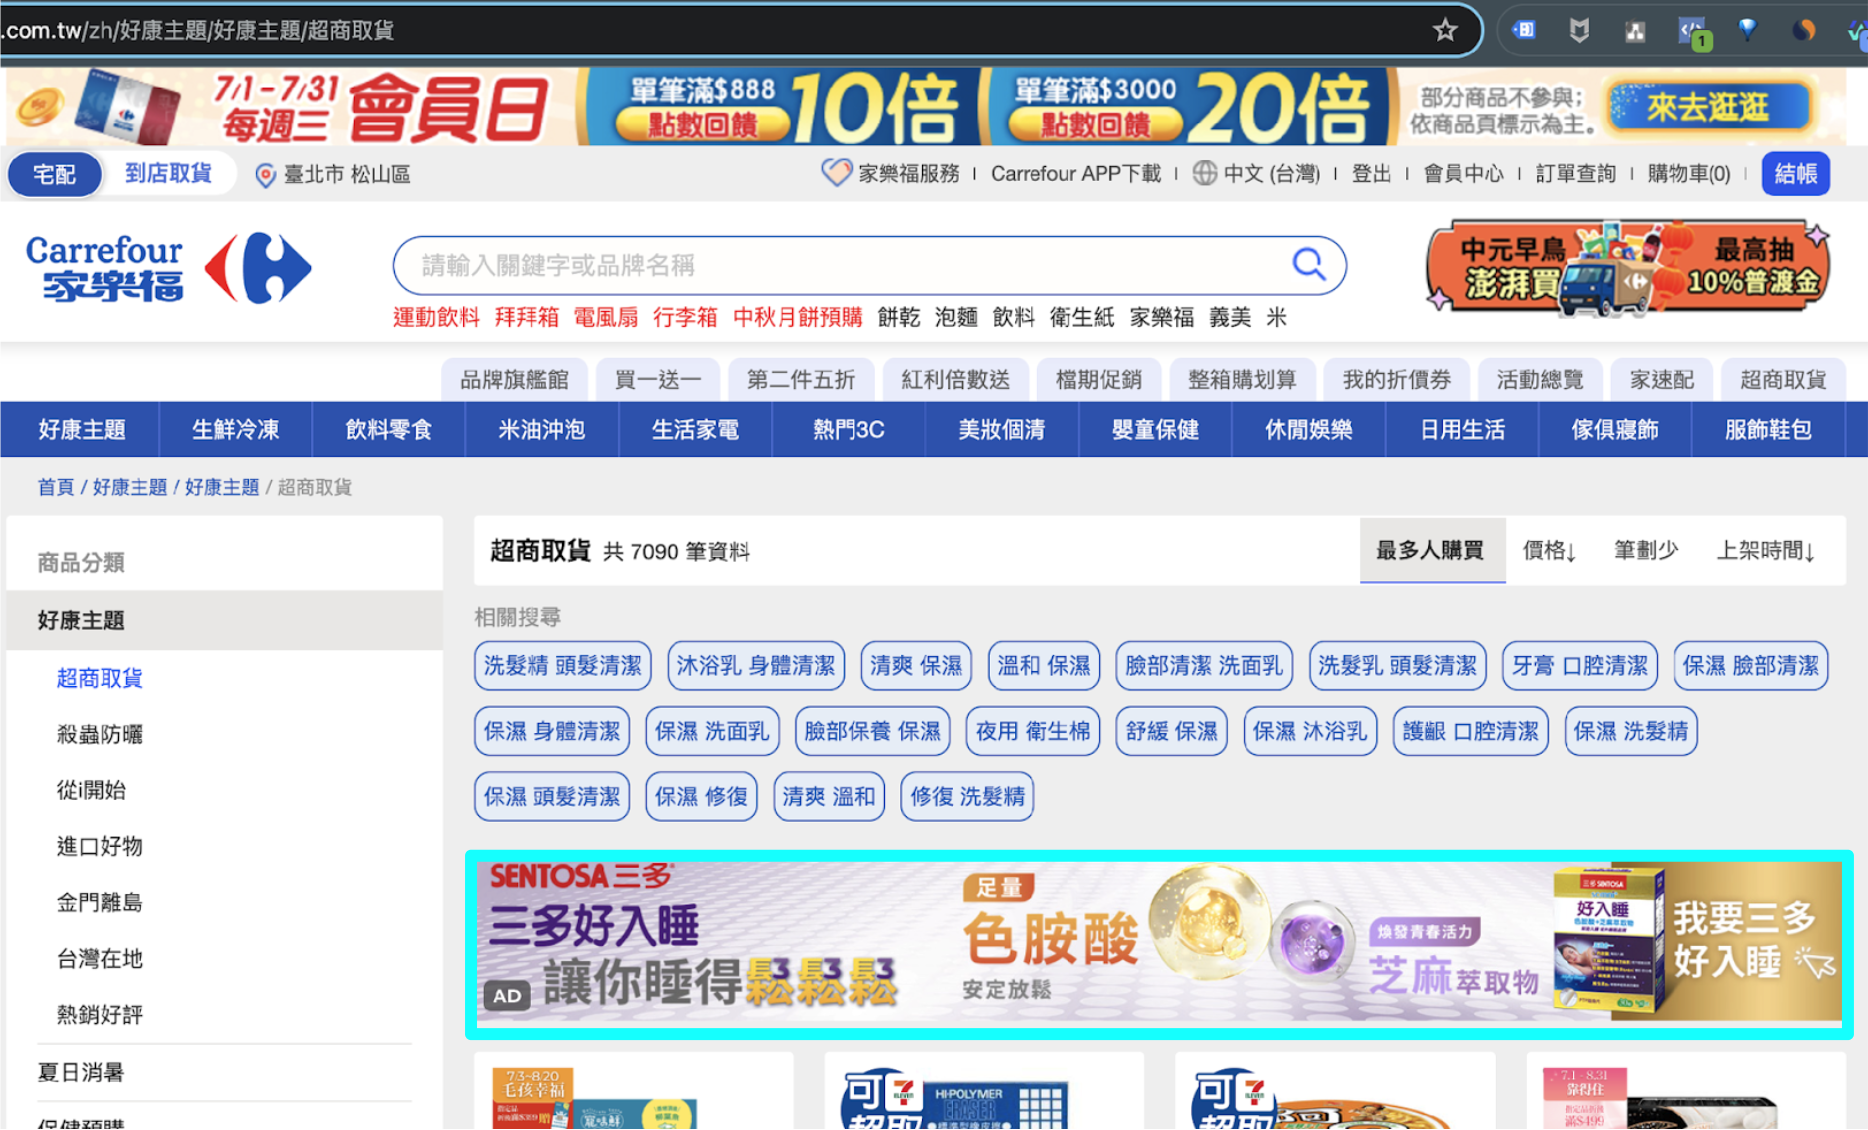Click the globe language icon
The height and width of the screenshot is (1130, 1868).
coord(1205,174)
